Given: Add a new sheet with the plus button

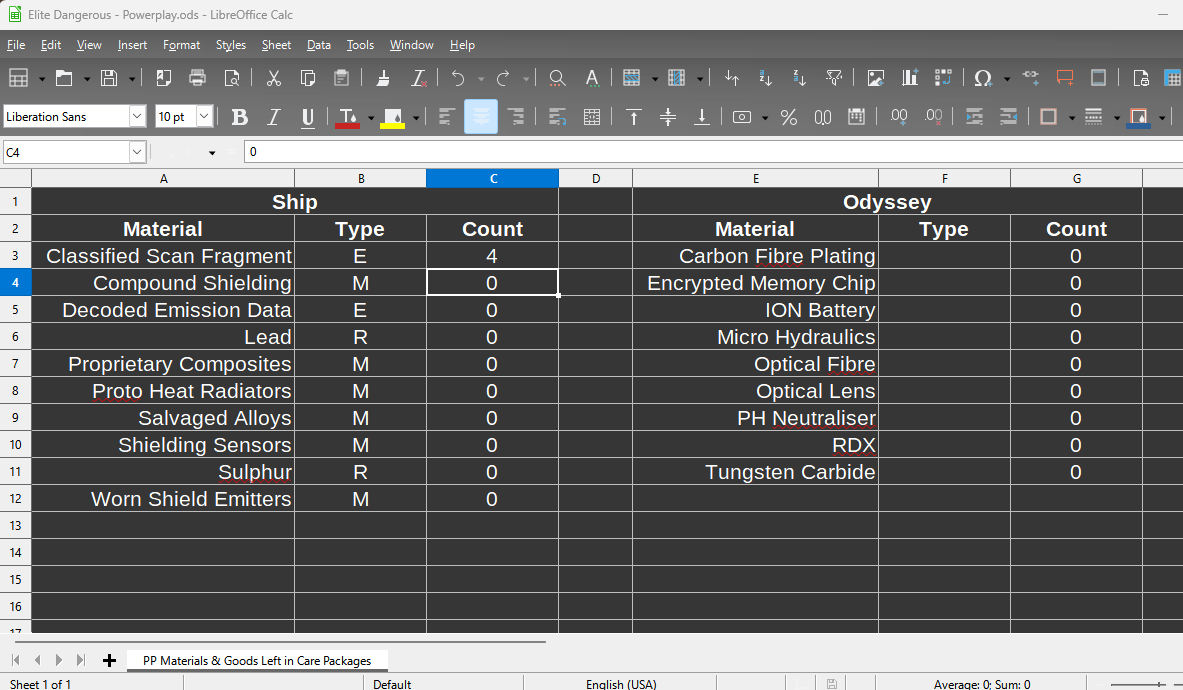Looking at the screenshot, I should pos(109,661).
